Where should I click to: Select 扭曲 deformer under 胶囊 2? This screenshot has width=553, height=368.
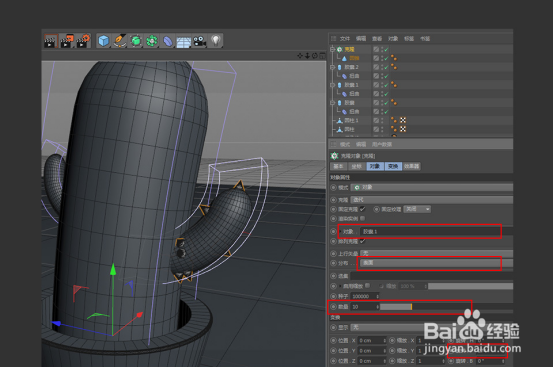click(354, 76)
